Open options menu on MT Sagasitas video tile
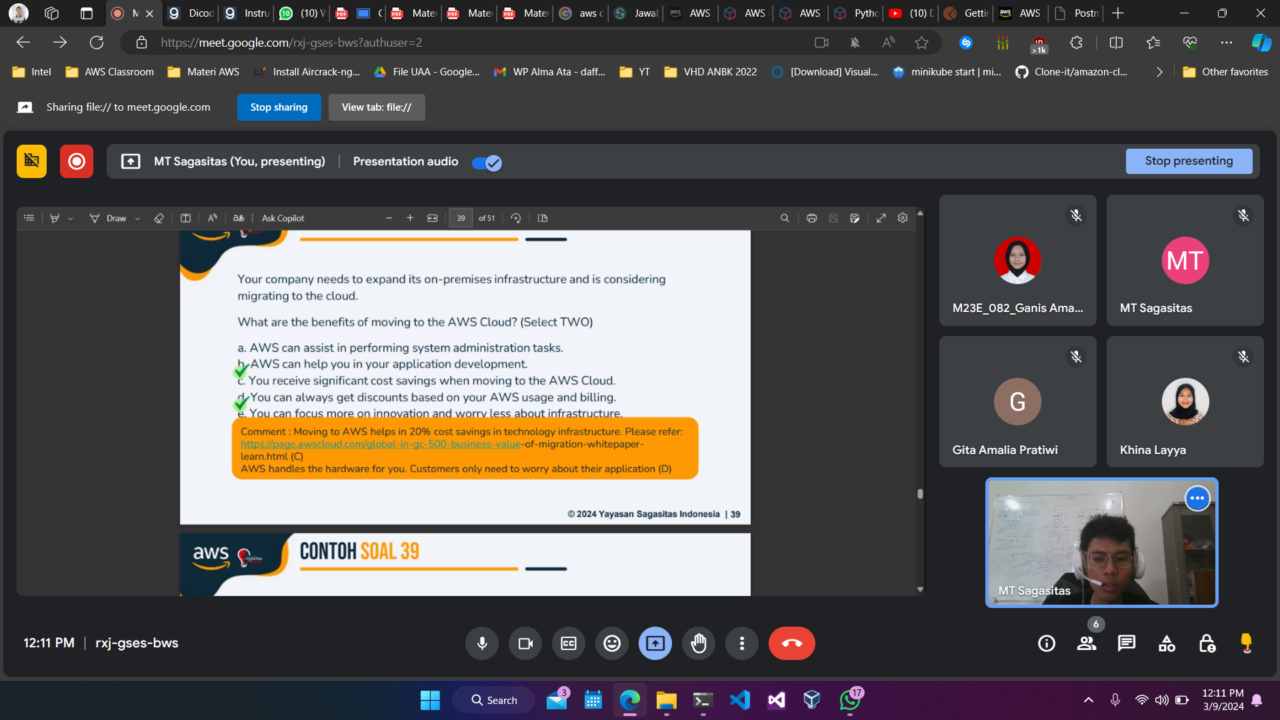 point(1197,498)
